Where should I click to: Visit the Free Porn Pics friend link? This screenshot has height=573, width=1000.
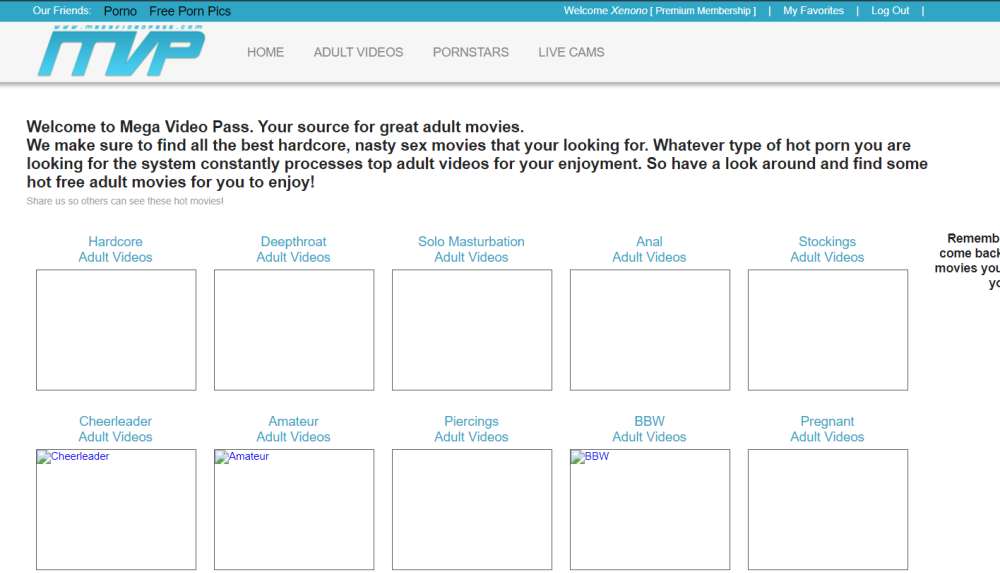[x=190, y=11]
